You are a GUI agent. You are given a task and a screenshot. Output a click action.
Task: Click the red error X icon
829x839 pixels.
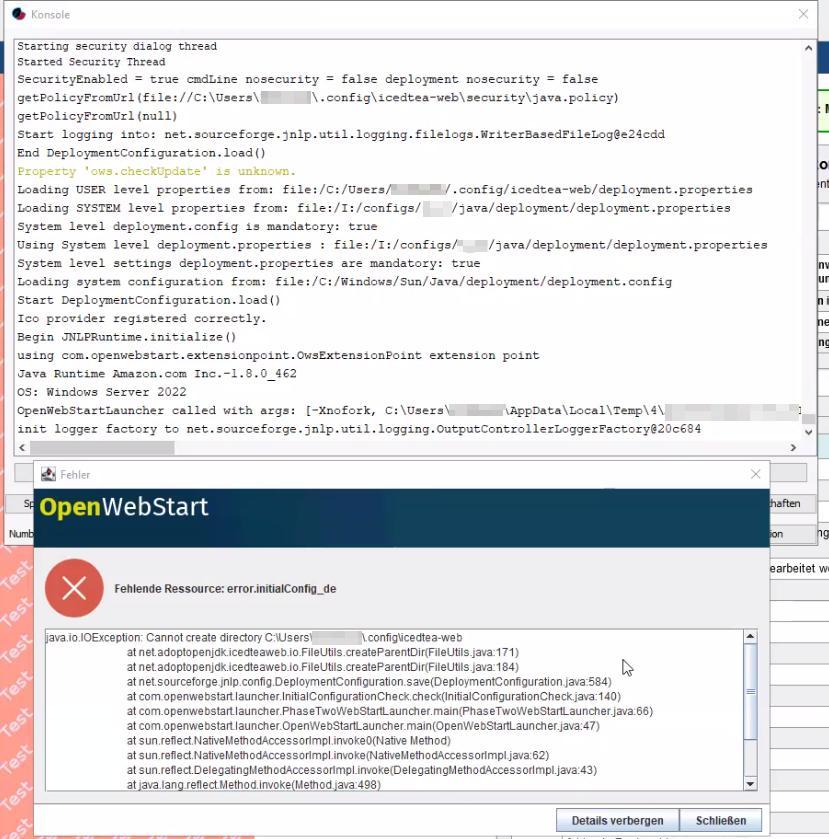coord(74,588)
